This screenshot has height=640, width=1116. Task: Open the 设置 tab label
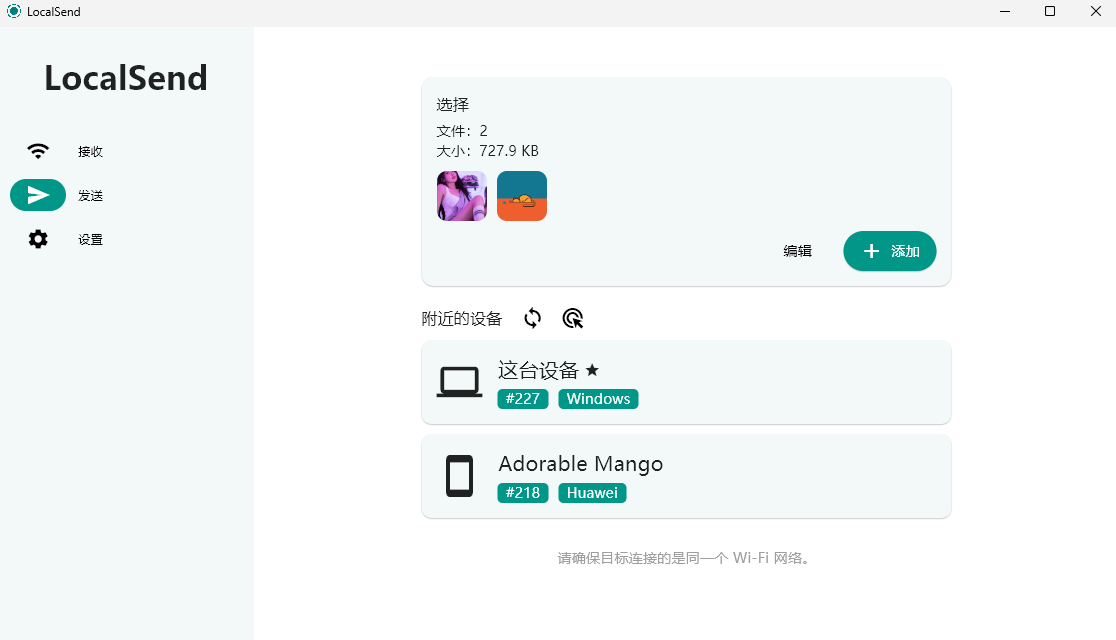tap(90, 240)
